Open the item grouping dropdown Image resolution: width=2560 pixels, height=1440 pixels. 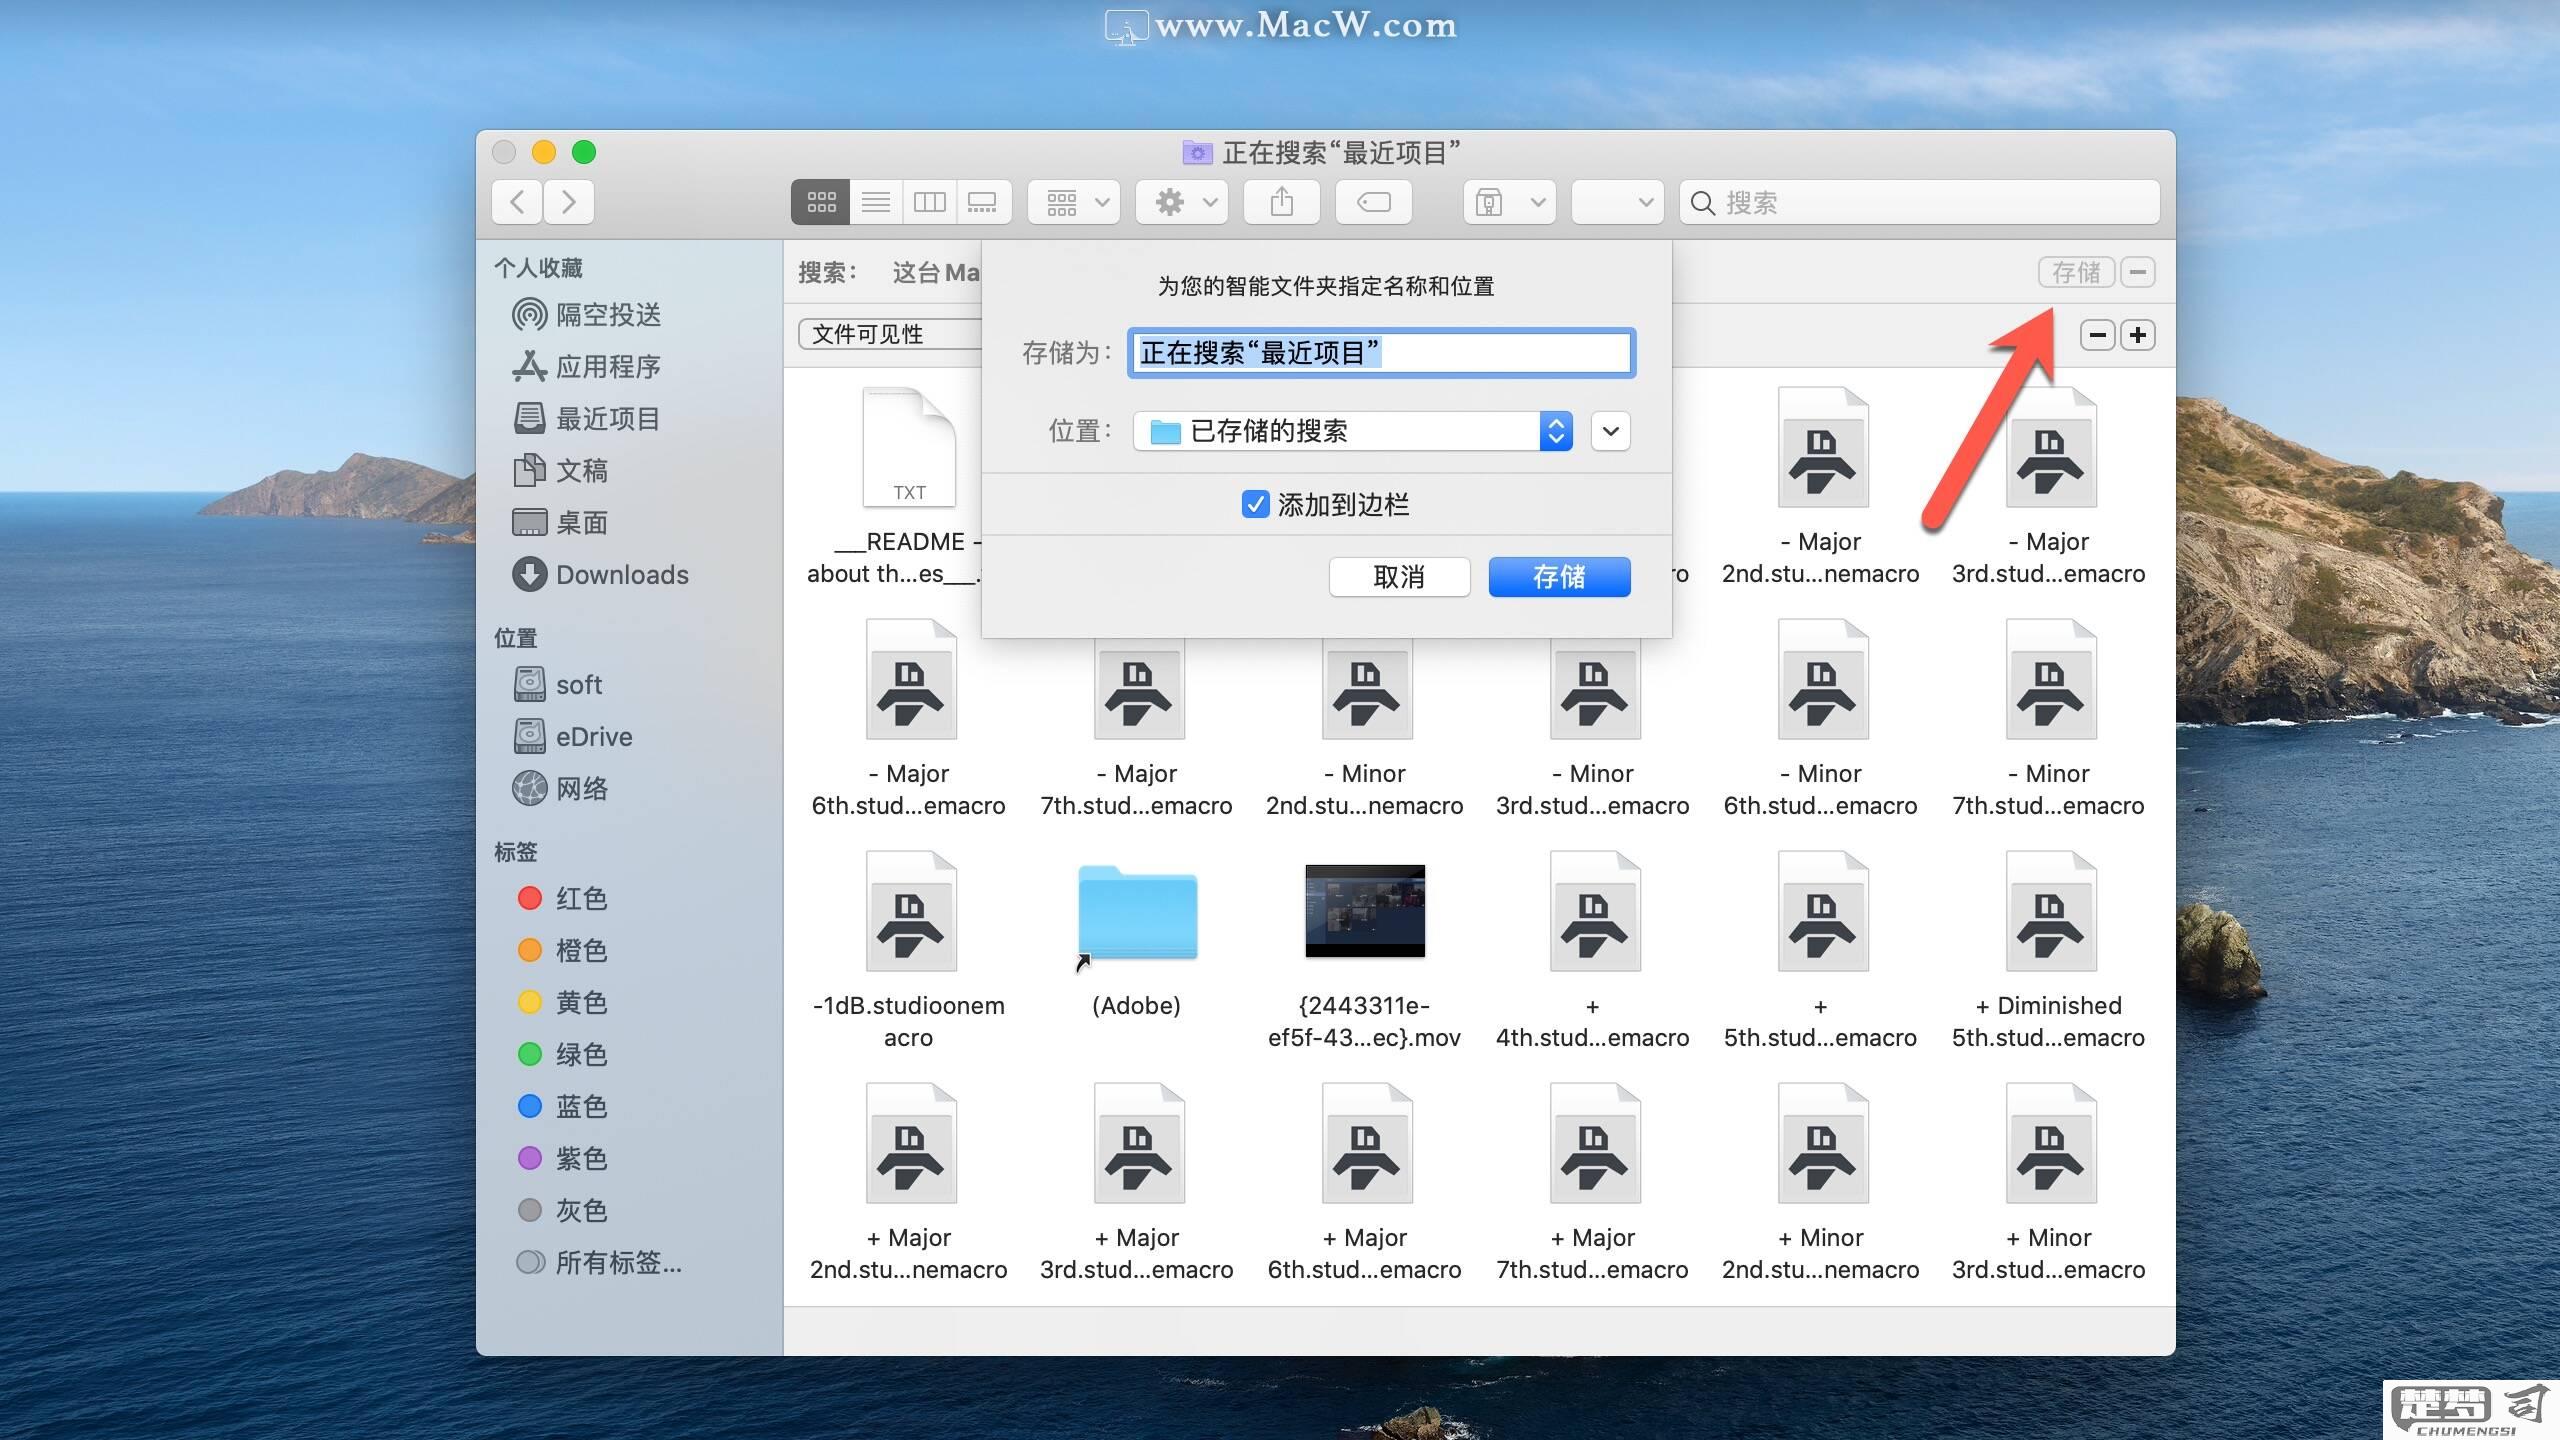click(1075, 202)
